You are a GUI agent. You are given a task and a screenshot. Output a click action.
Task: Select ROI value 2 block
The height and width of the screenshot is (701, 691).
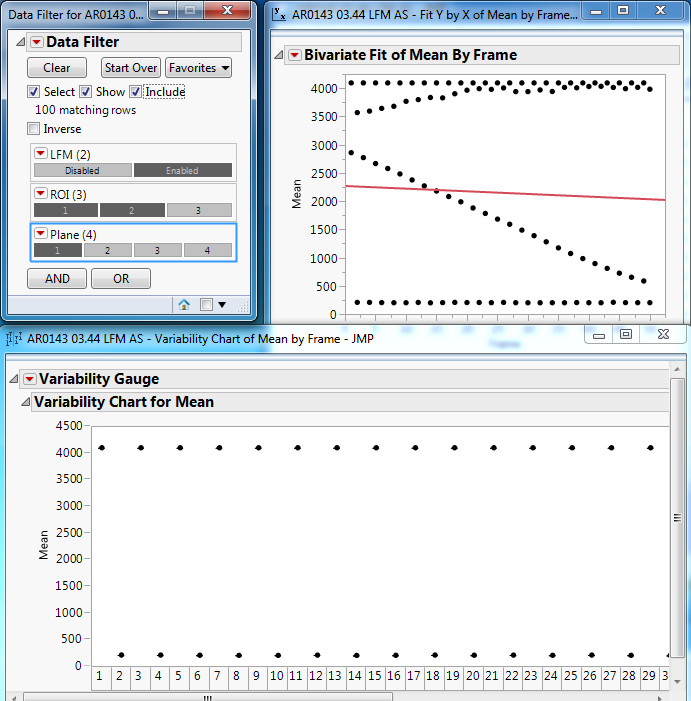[132, 210]
